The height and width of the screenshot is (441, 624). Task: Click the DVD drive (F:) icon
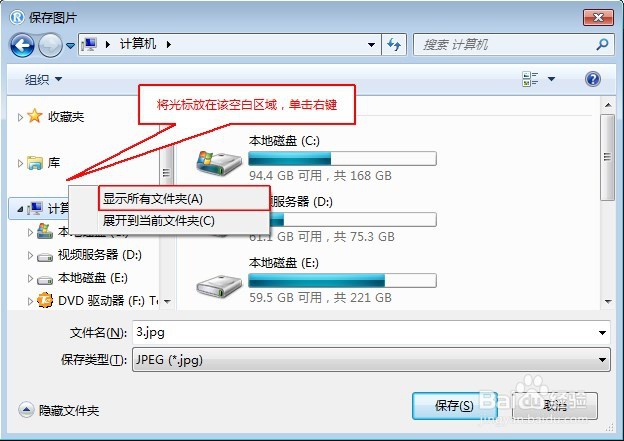tap(45, 300)
